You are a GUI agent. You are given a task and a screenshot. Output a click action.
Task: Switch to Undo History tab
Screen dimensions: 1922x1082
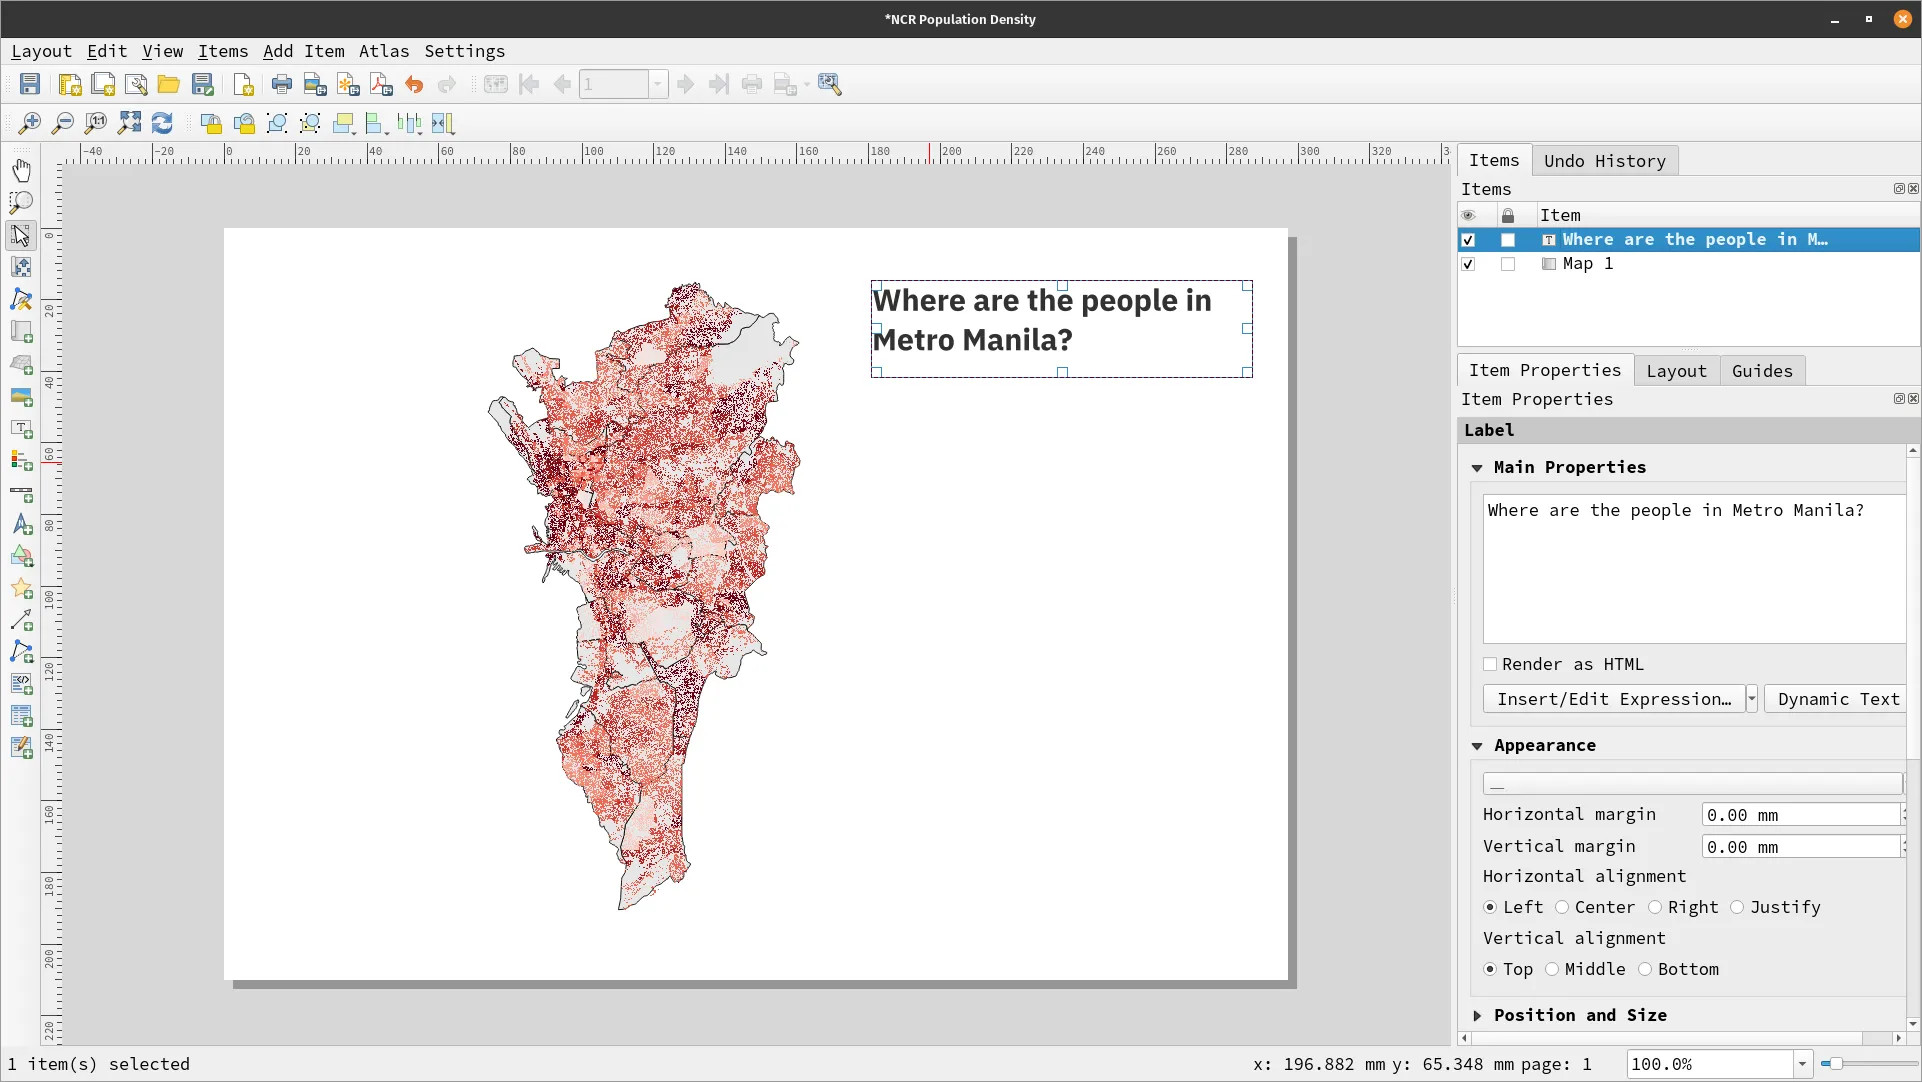point(1604,160)
